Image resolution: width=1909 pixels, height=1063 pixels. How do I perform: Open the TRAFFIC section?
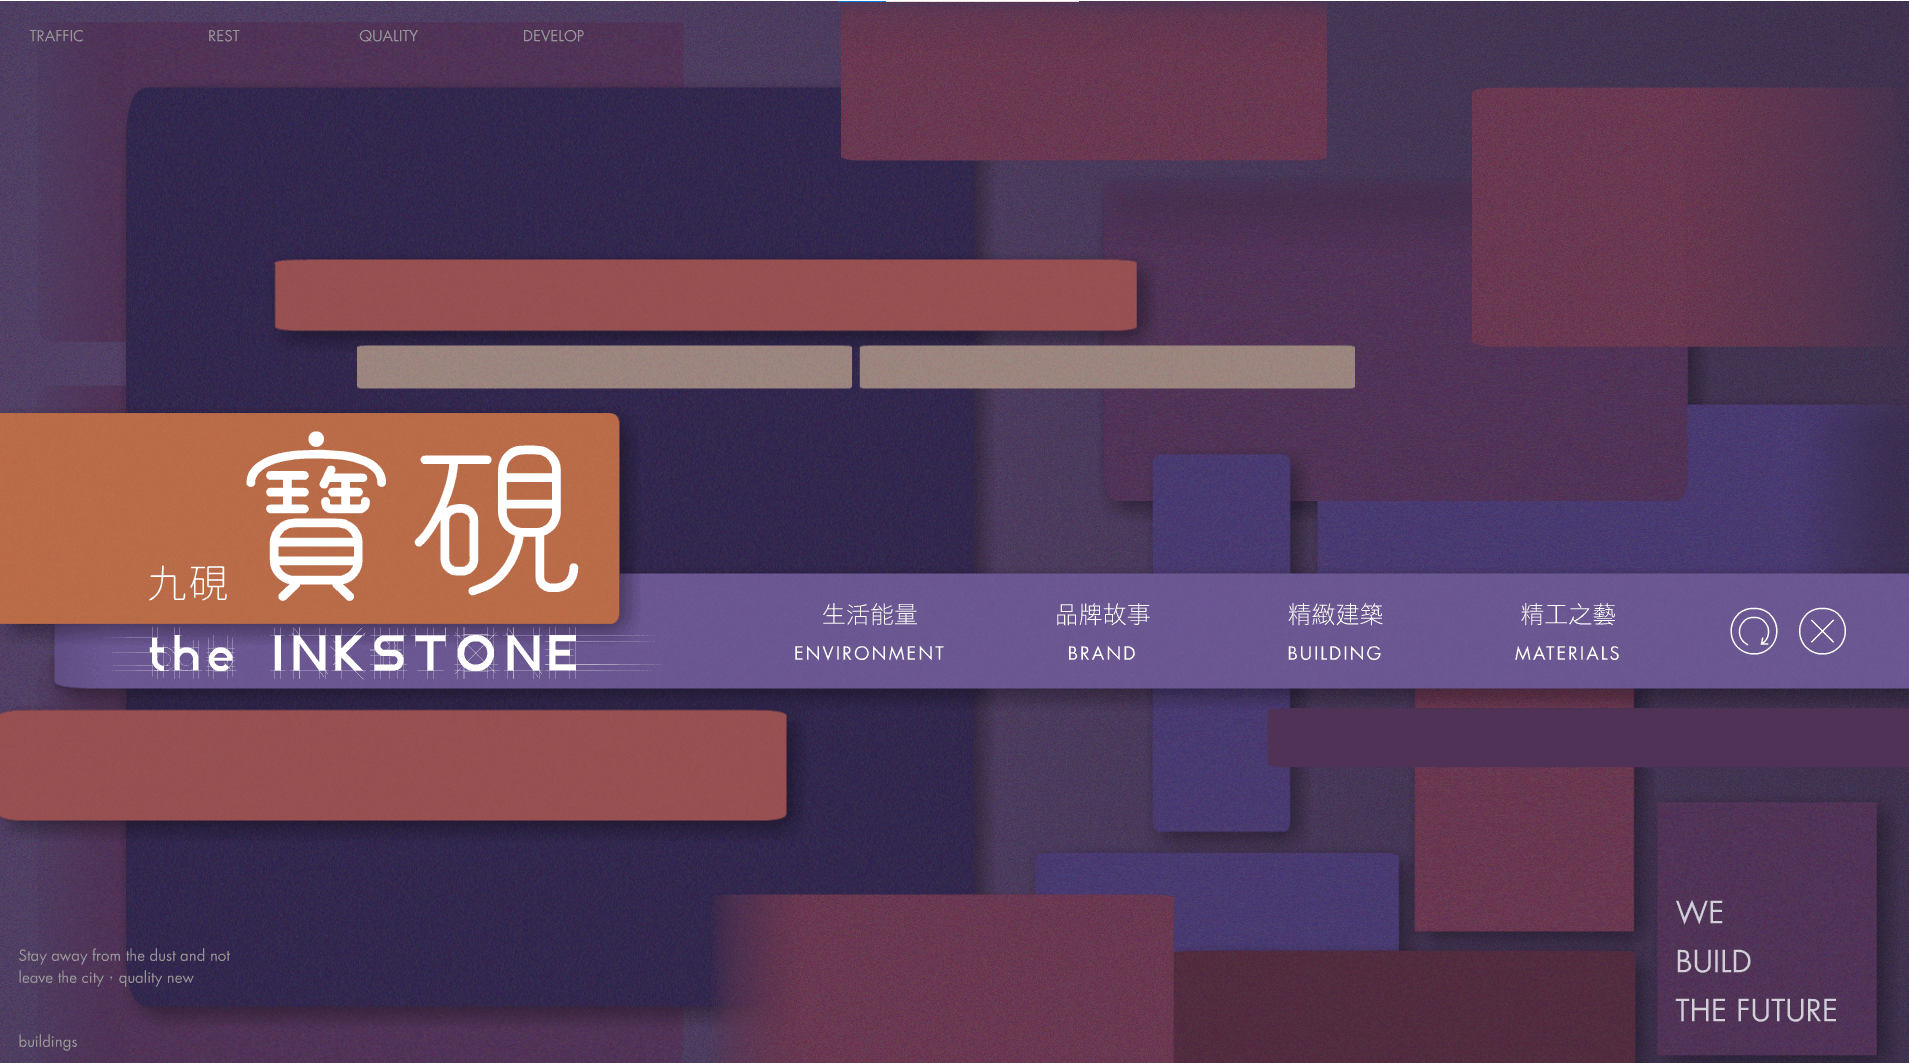click(x=56, y=36)
